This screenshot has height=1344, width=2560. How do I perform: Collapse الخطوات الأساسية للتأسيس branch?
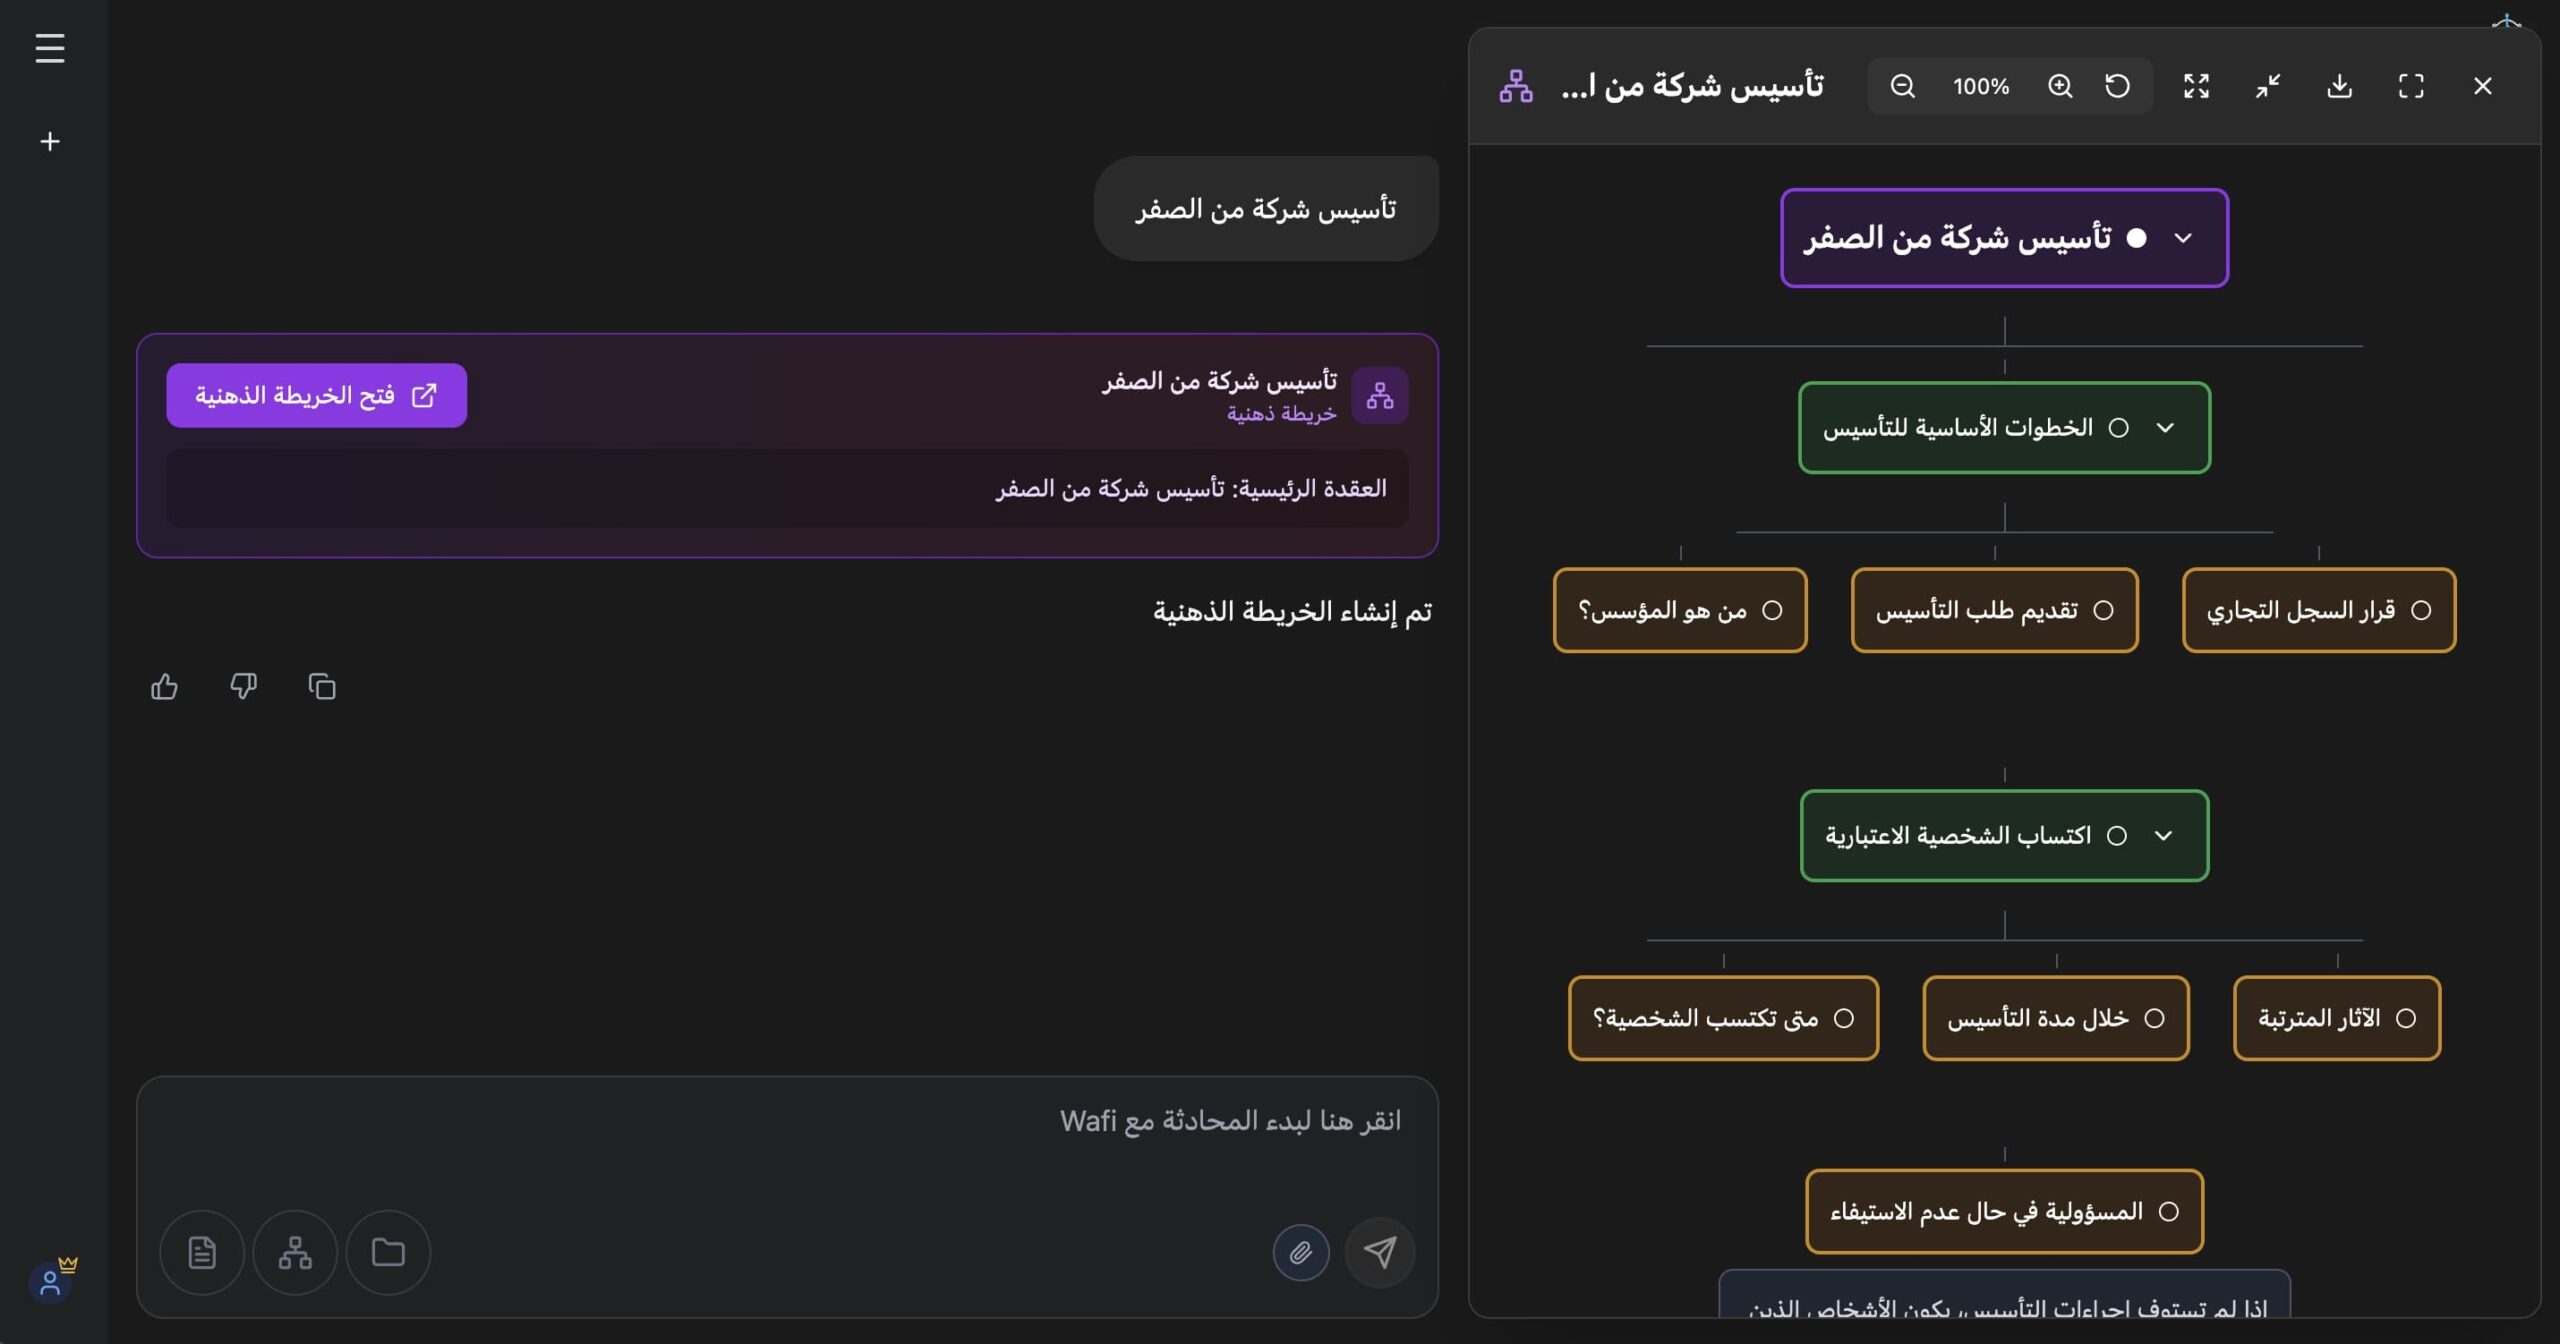click(x=2165, y=428)
